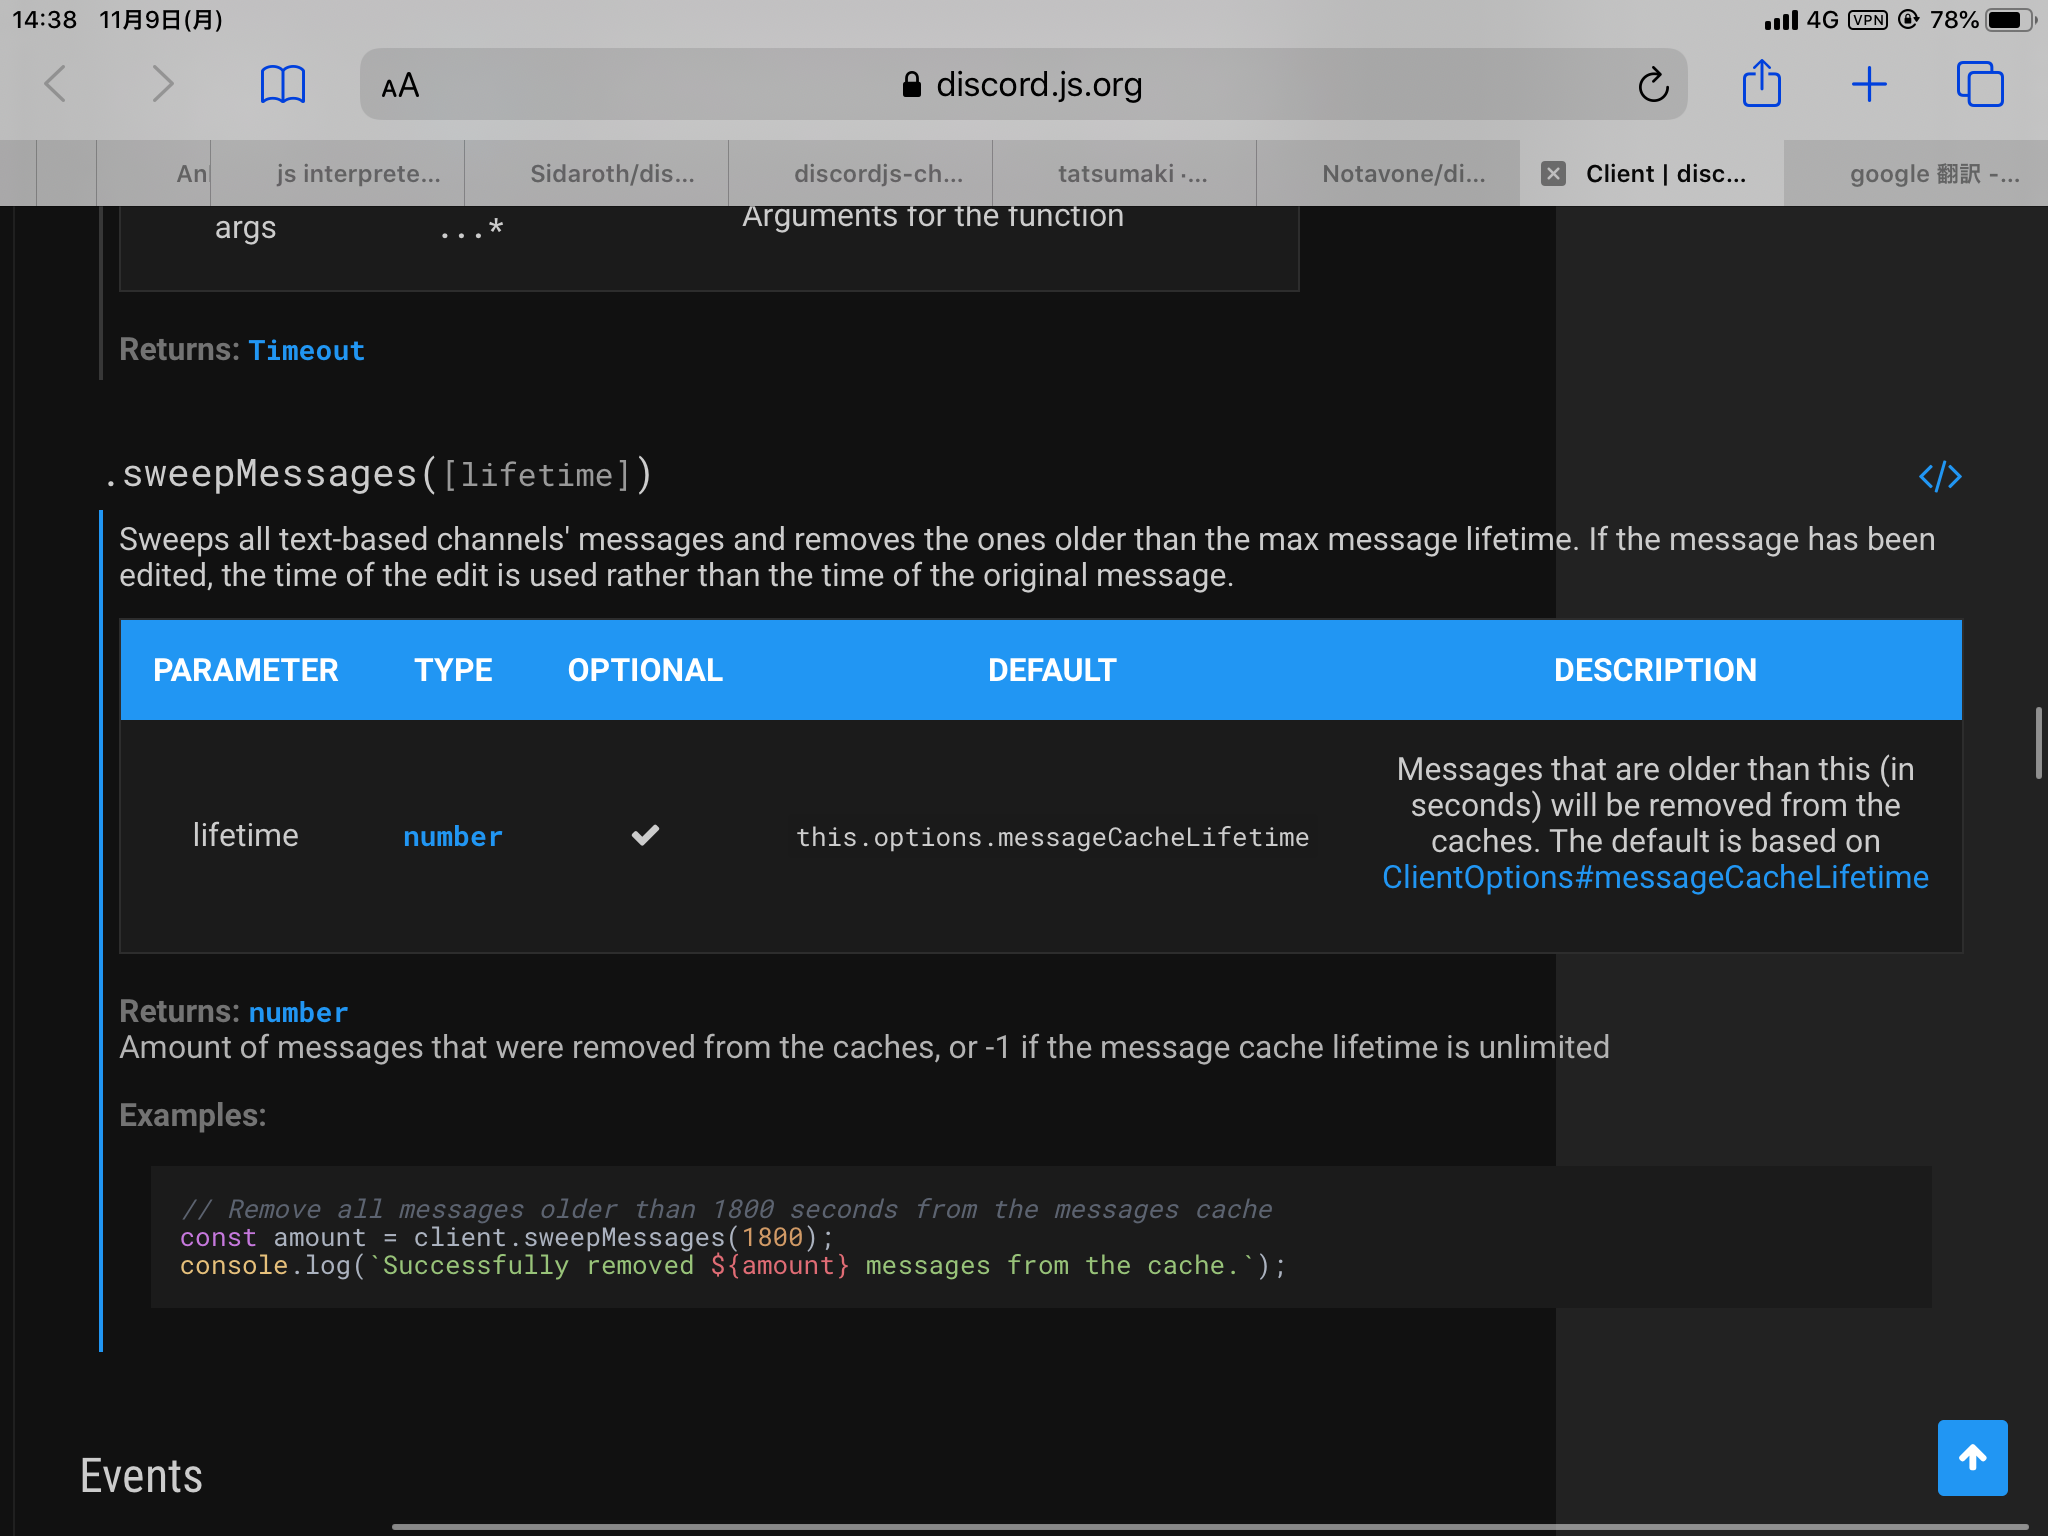The width and height of the screenshot is (2048, 1536).
Task: Switch to the Sidaroth/dis... tab
Action: (611, 174)
